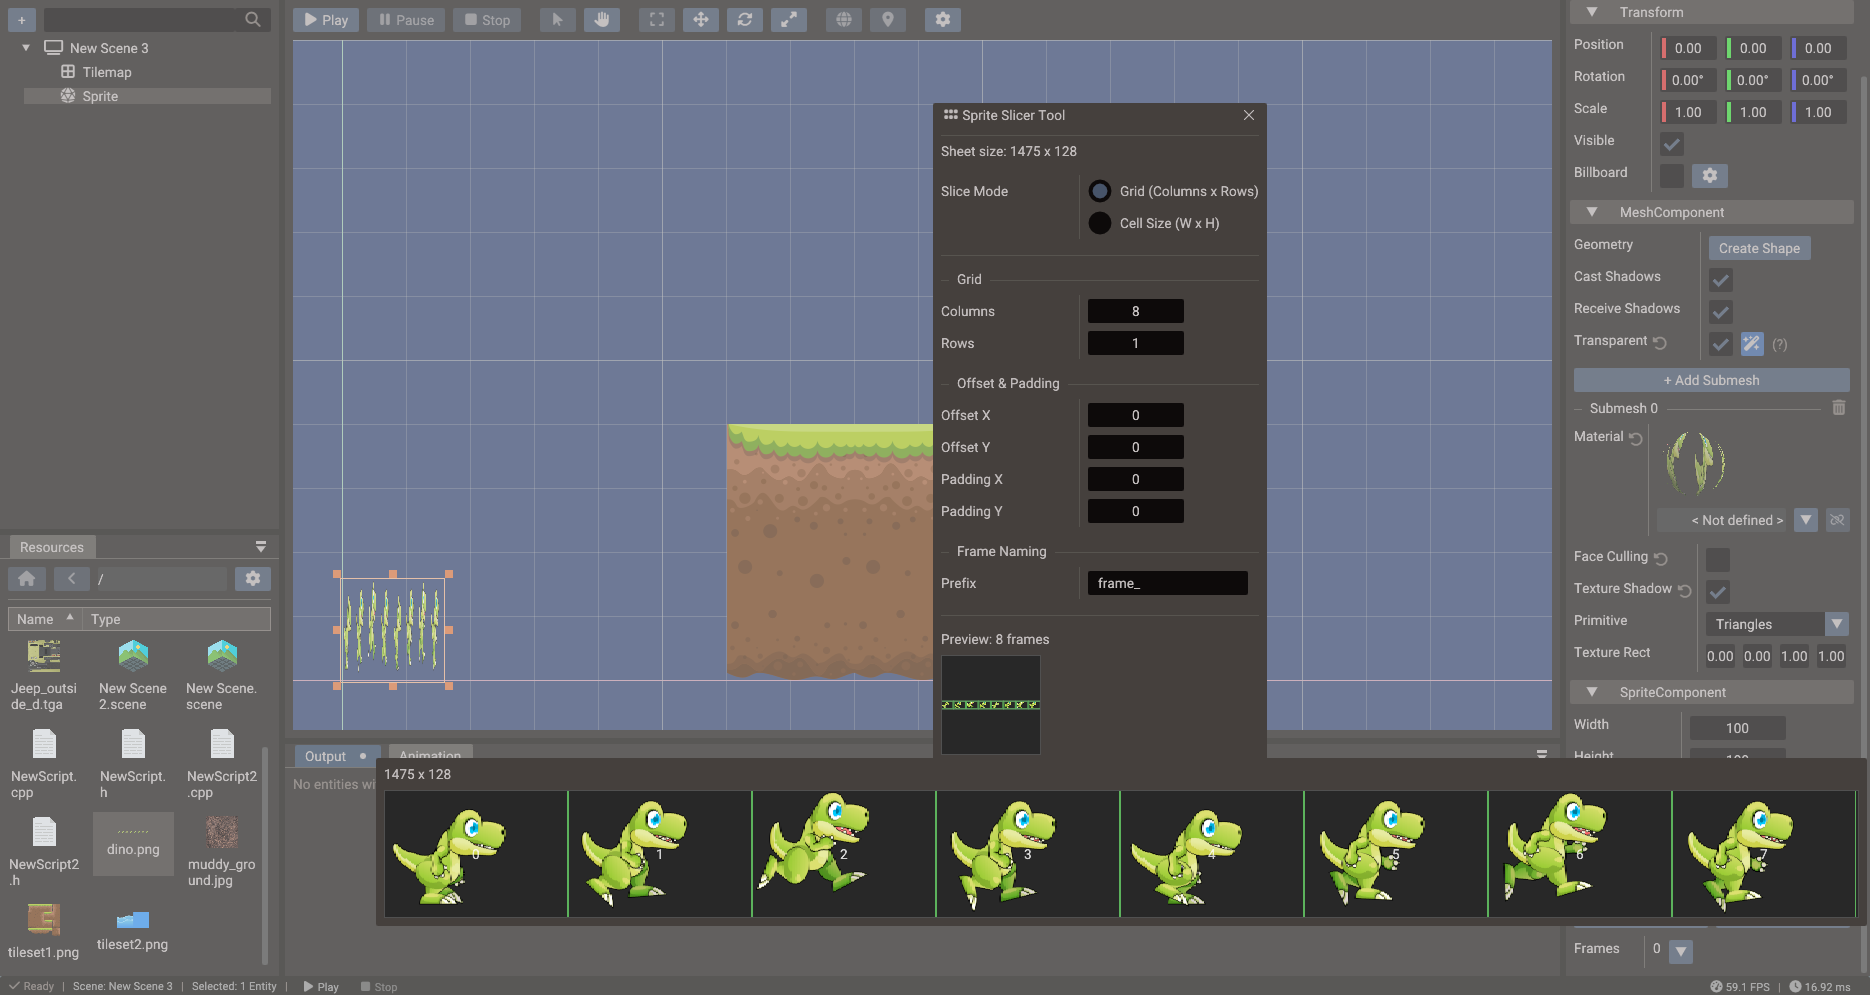Toggle the Texture Shadow checkbox
The height and width of the screenshot is (995, 1870).
coord(1718,592)
